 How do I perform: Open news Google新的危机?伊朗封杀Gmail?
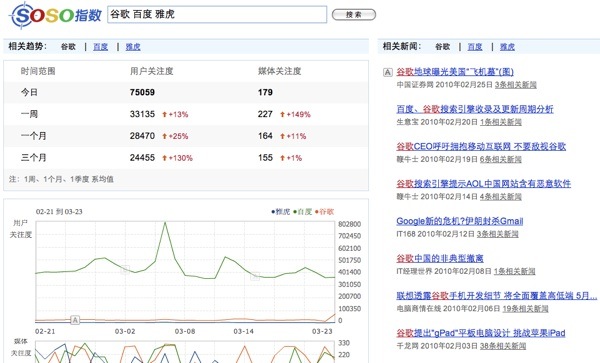pos(460,221)
